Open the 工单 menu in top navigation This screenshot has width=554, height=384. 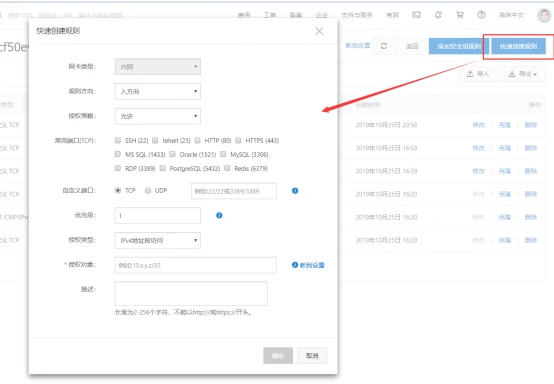(270, 15)
